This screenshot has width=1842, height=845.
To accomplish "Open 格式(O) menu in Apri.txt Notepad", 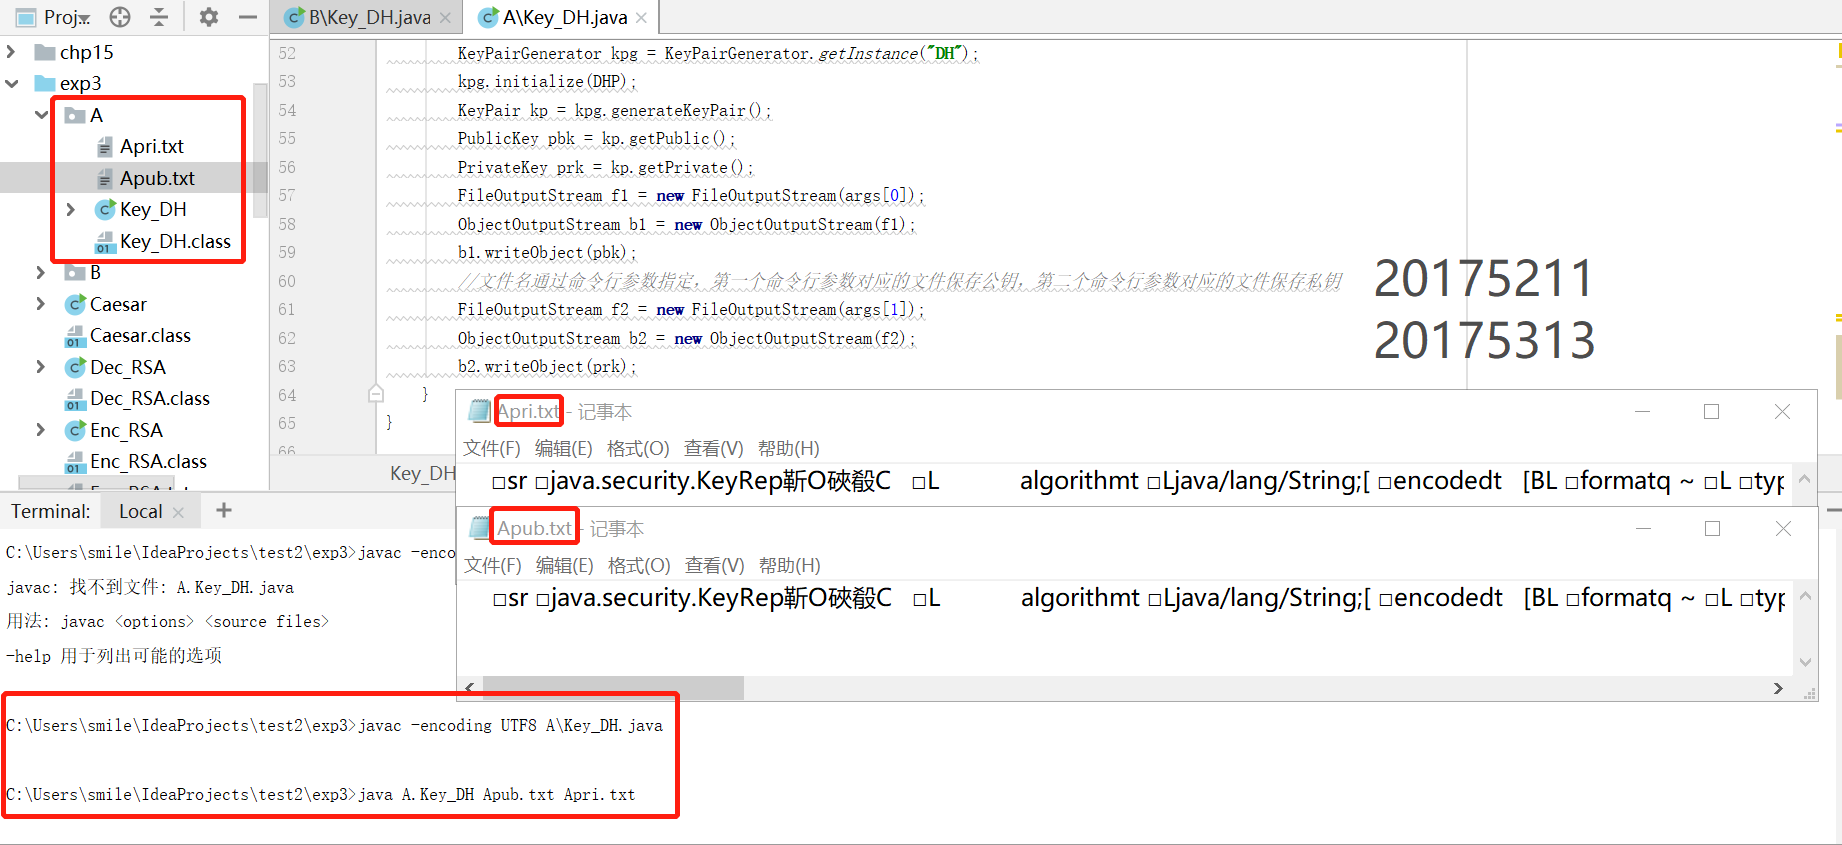I will (638, 448).
